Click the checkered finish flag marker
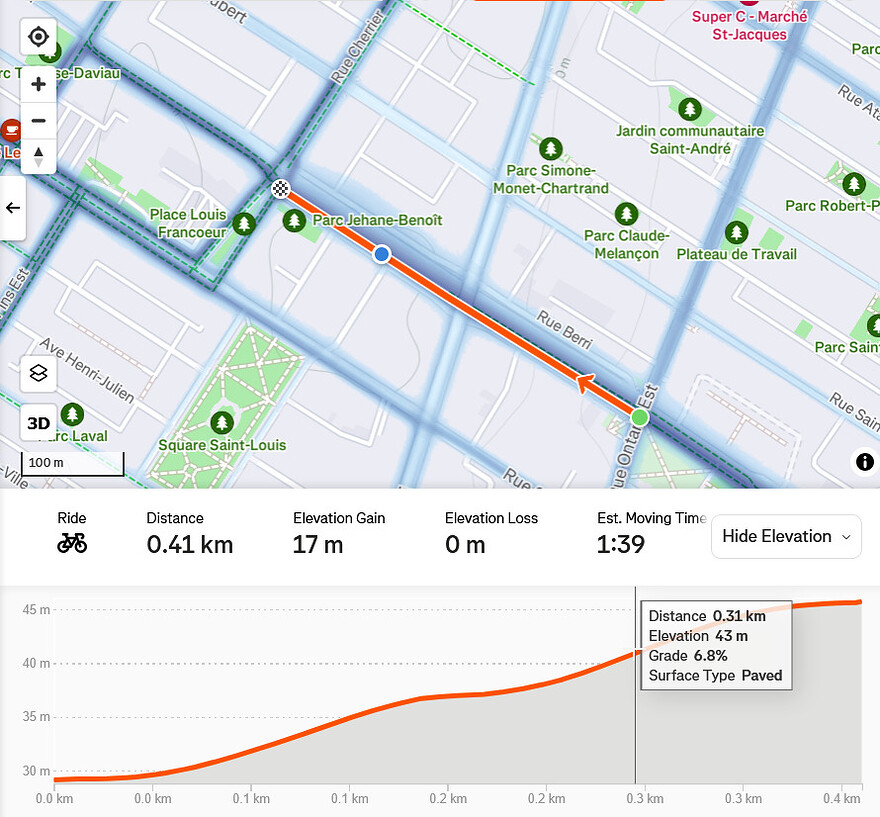The image size is (880, 817). pyautogui.click(x=281, y=188)
